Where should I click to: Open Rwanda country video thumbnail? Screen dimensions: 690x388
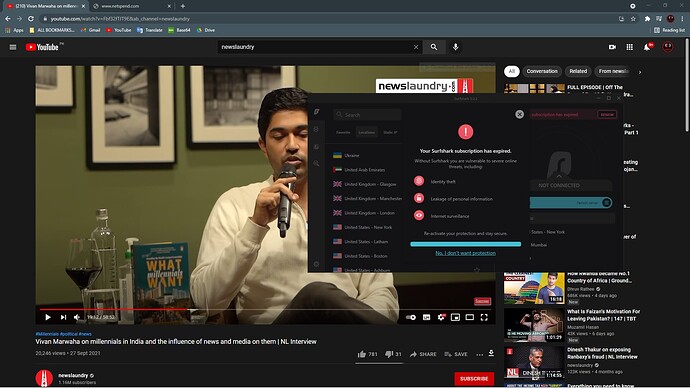pos(534,288)
